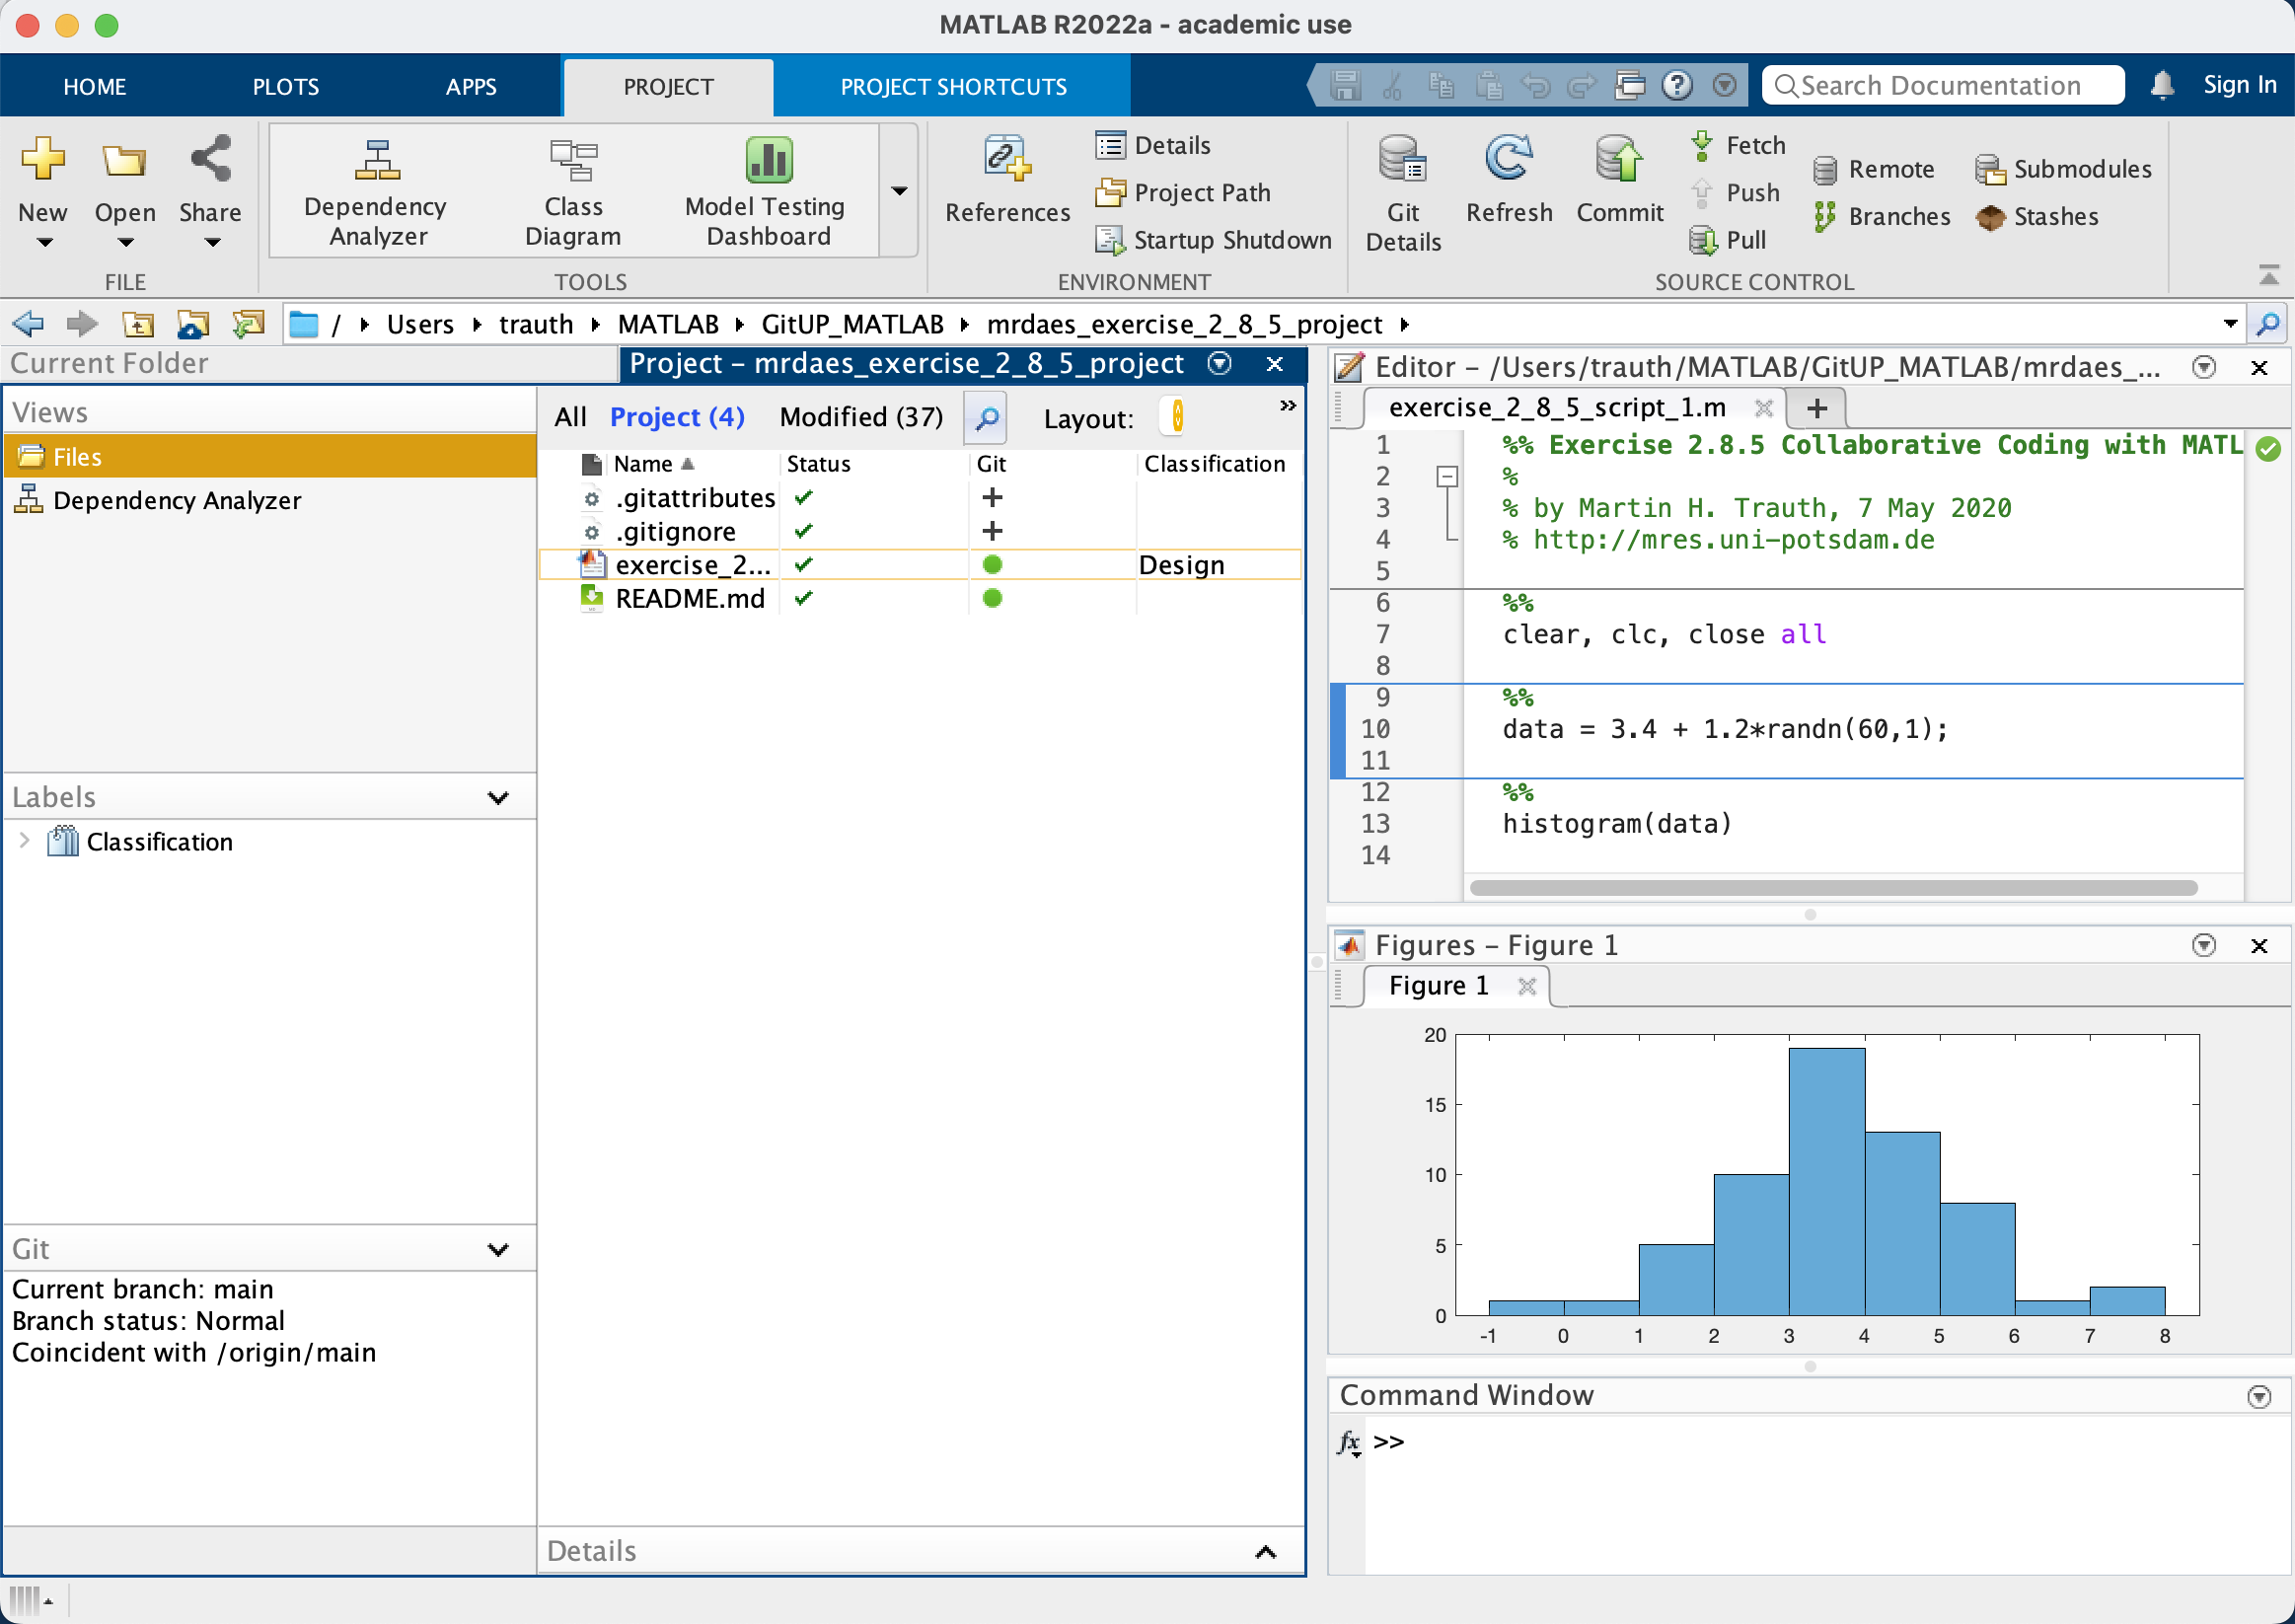This screenshot has width=2295, height=1624.
Task: Click the Startup Shutdown button
Action: (x=1213, y=240)
